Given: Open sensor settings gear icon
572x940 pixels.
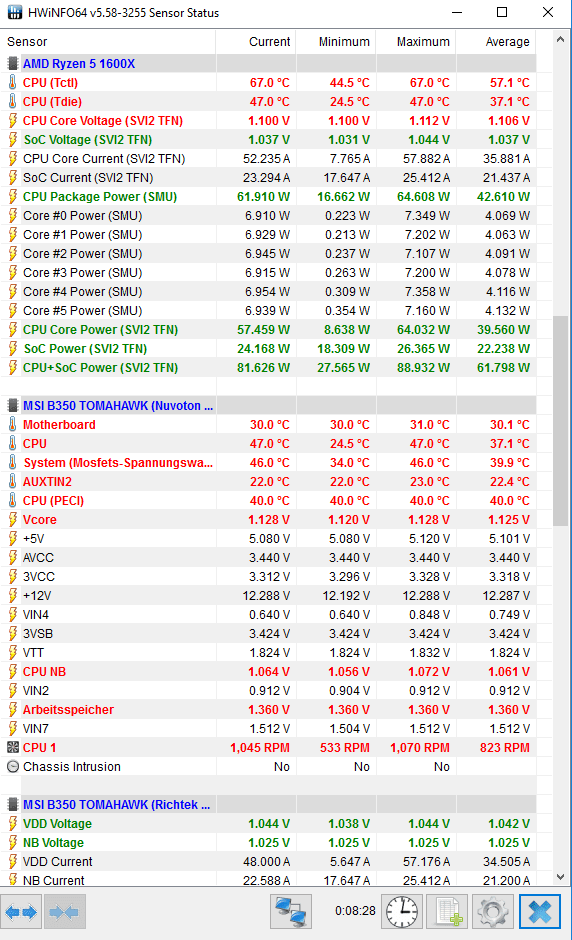Looking at the screenshot, I should 493,912.
